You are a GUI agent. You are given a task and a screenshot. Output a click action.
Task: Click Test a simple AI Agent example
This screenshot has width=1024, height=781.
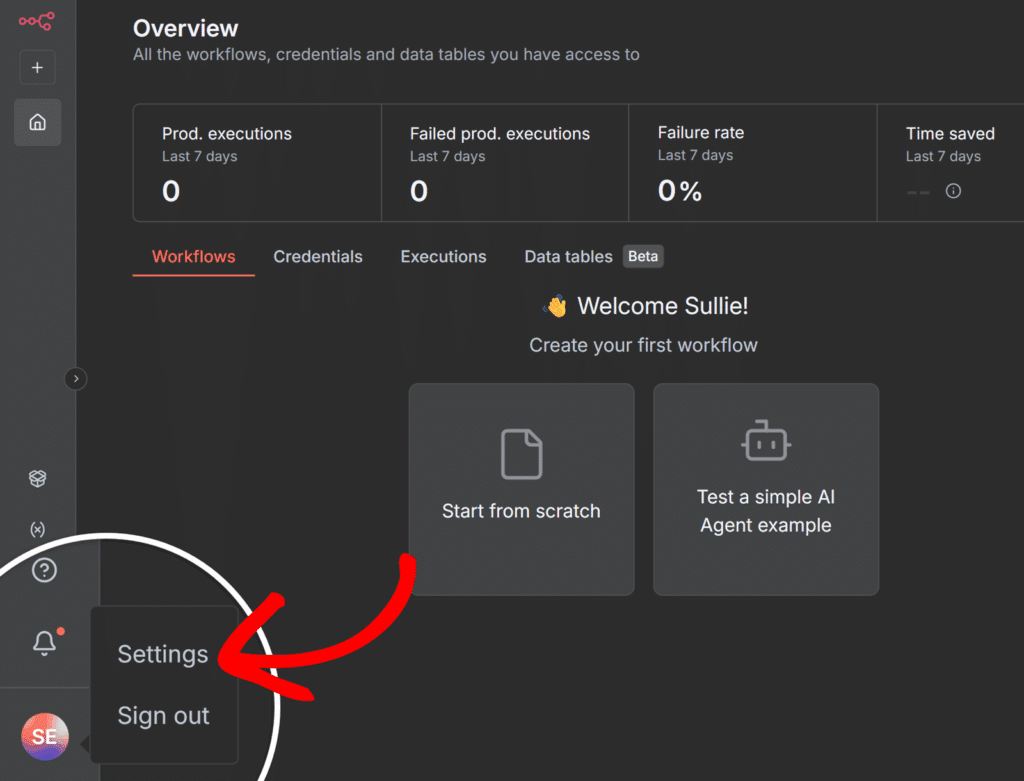tap(766, 489)
